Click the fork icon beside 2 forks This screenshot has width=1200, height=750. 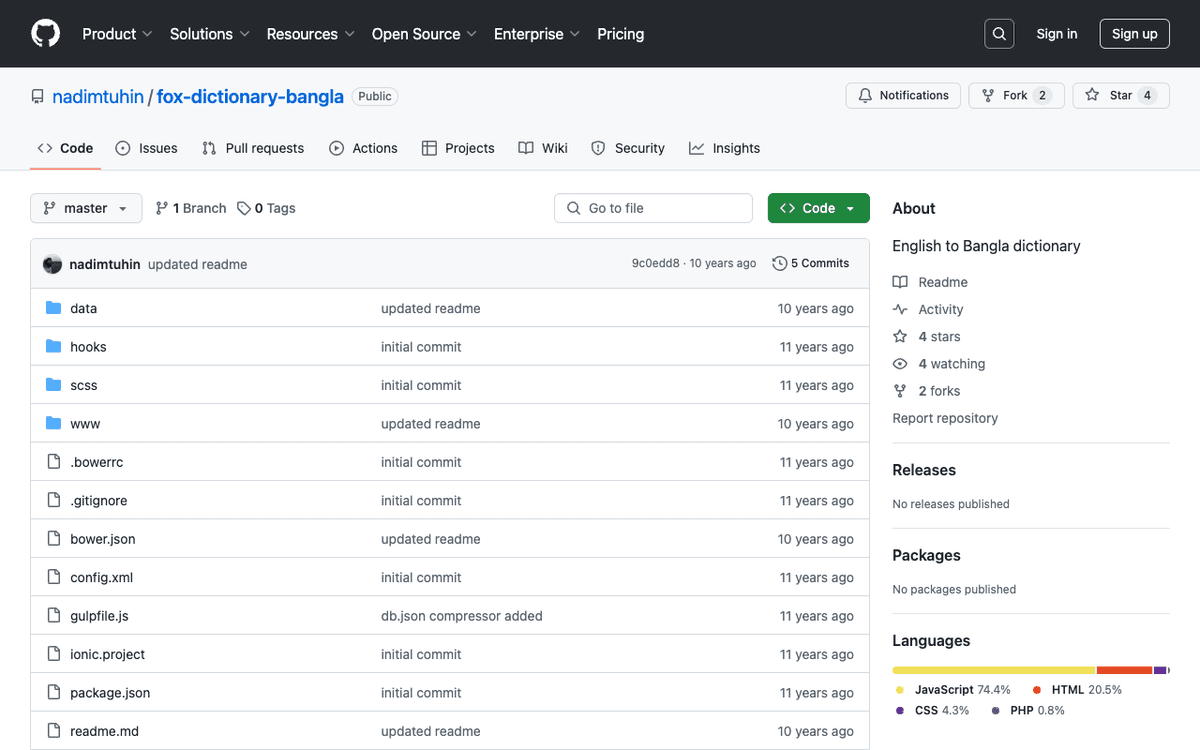(x=900, y=391)
